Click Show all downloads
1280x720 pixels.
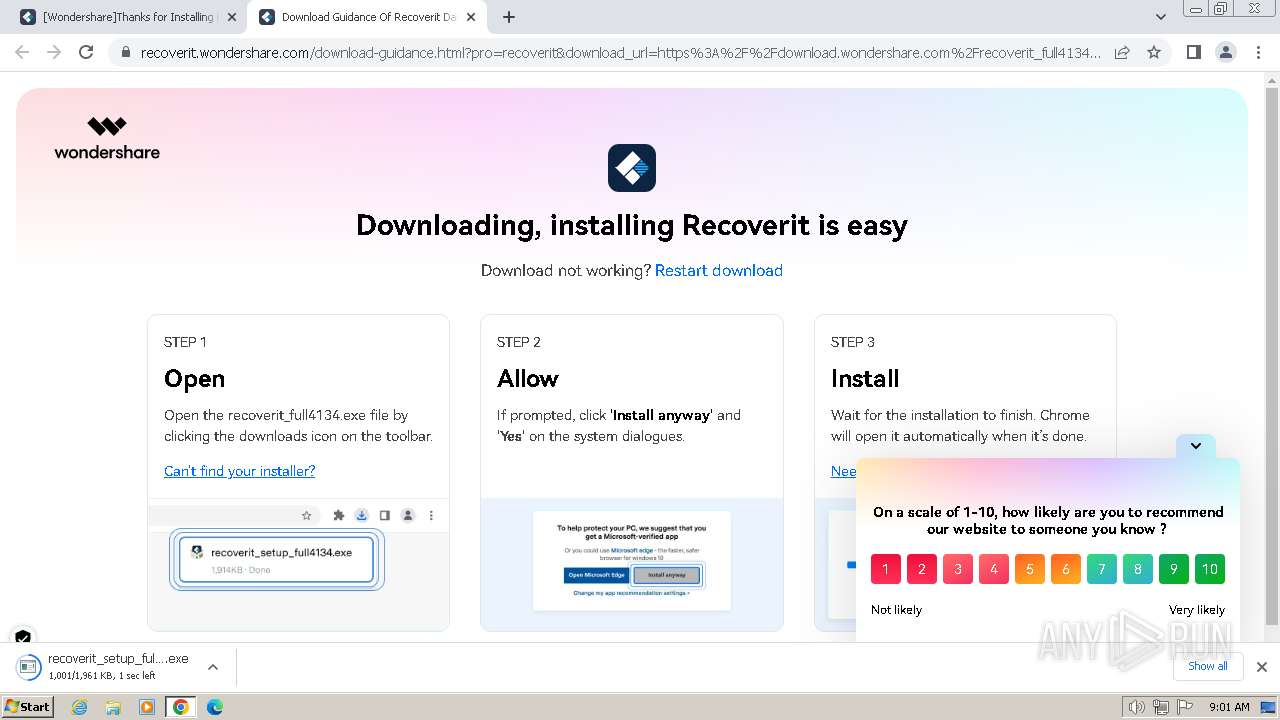(x=1208, y=666)
